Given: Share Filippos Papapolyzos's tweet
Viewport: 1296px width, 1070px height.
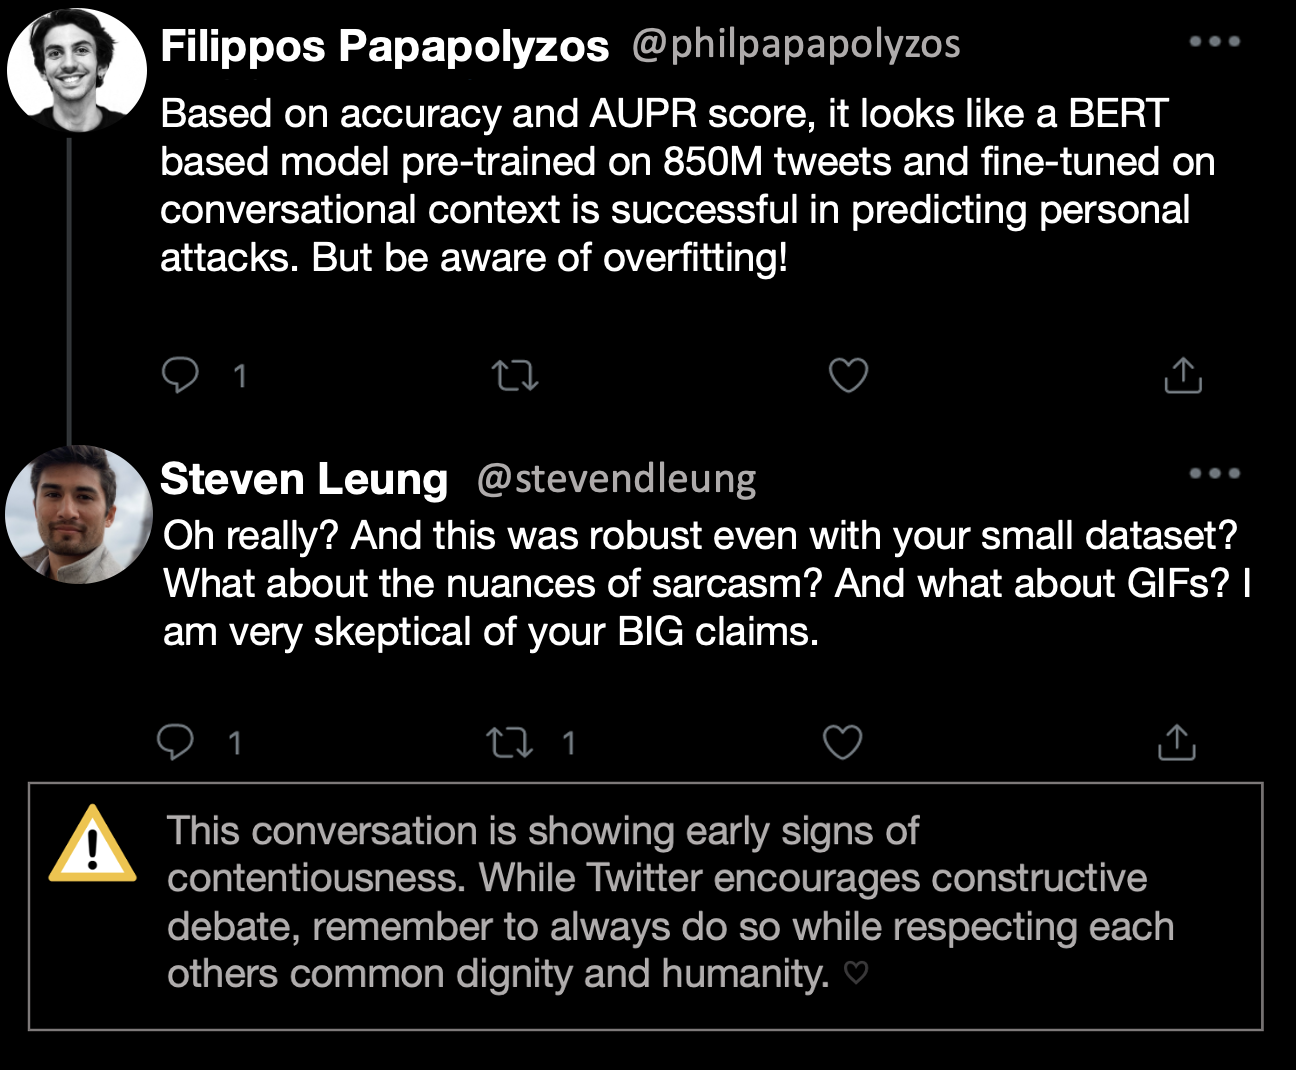Looking at the screenshot, I should [1183, 376].
